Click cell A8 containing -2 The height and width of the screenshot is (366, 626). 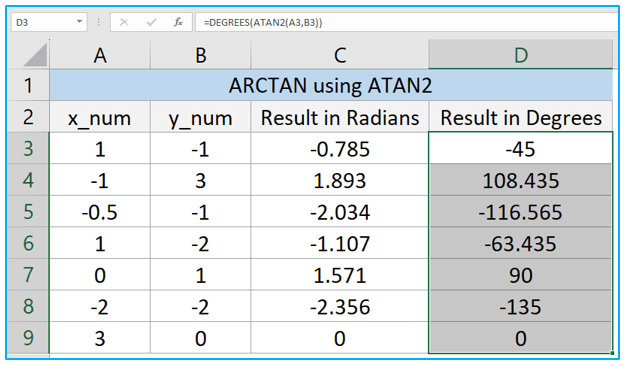[100, 306]
